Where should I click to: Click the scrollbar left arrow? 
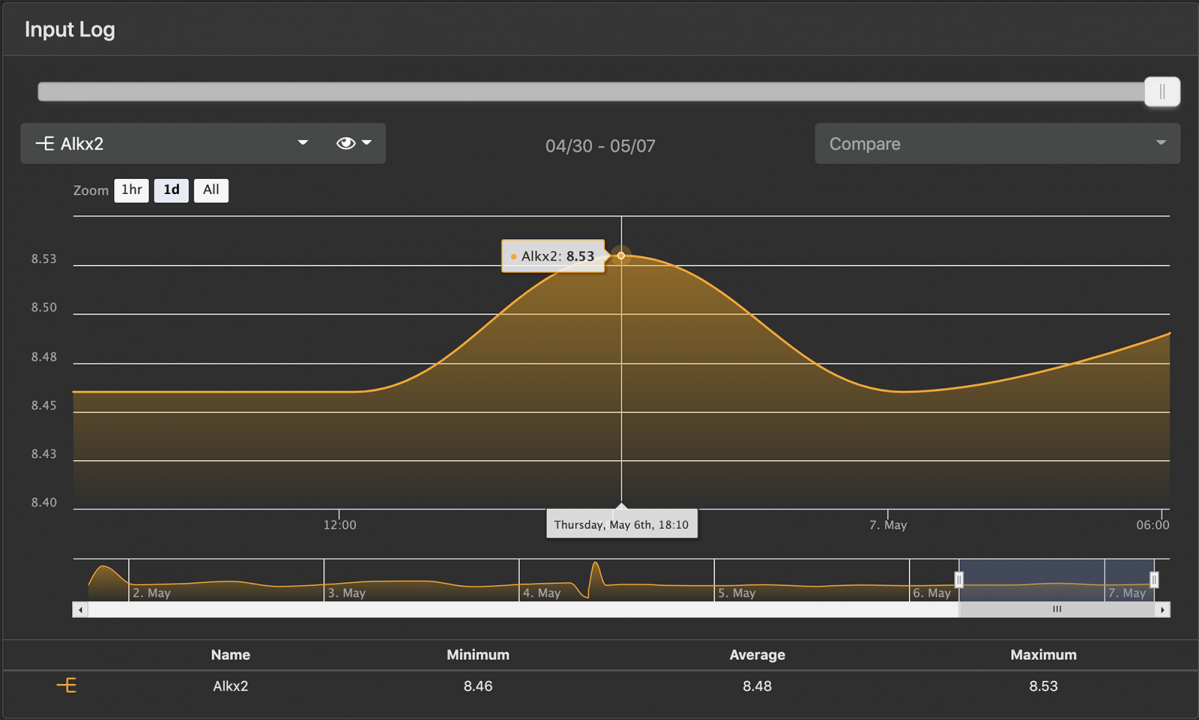tap(81, 609)
